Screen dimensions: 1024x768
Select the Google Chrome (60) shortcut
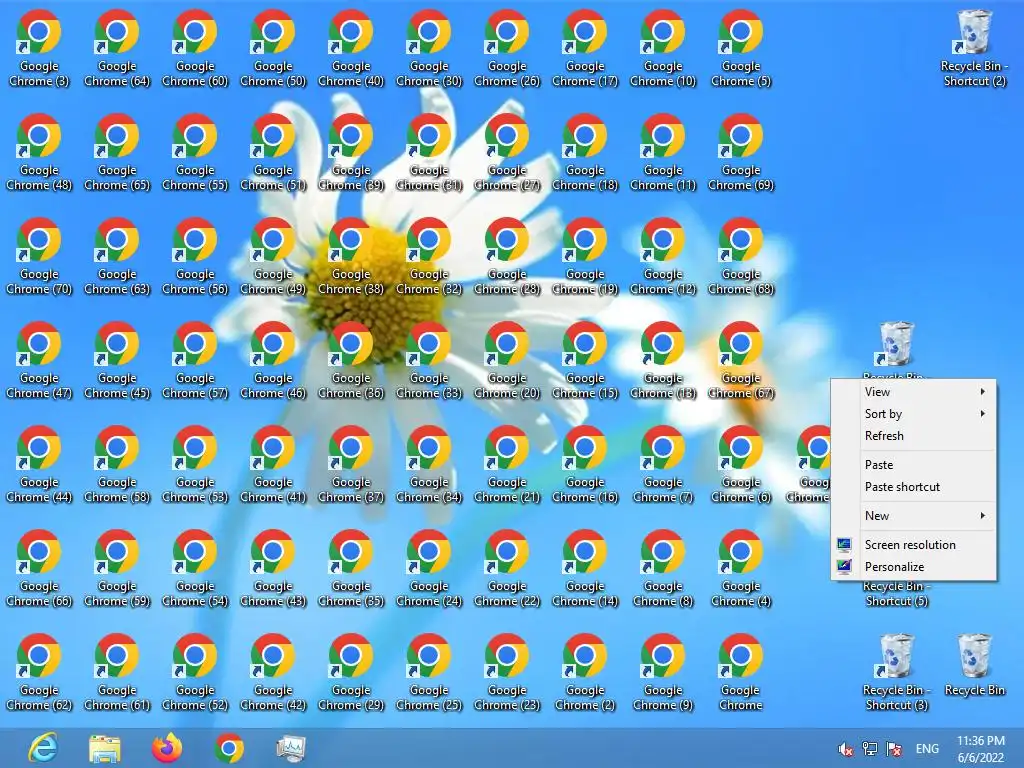[195, 49]
